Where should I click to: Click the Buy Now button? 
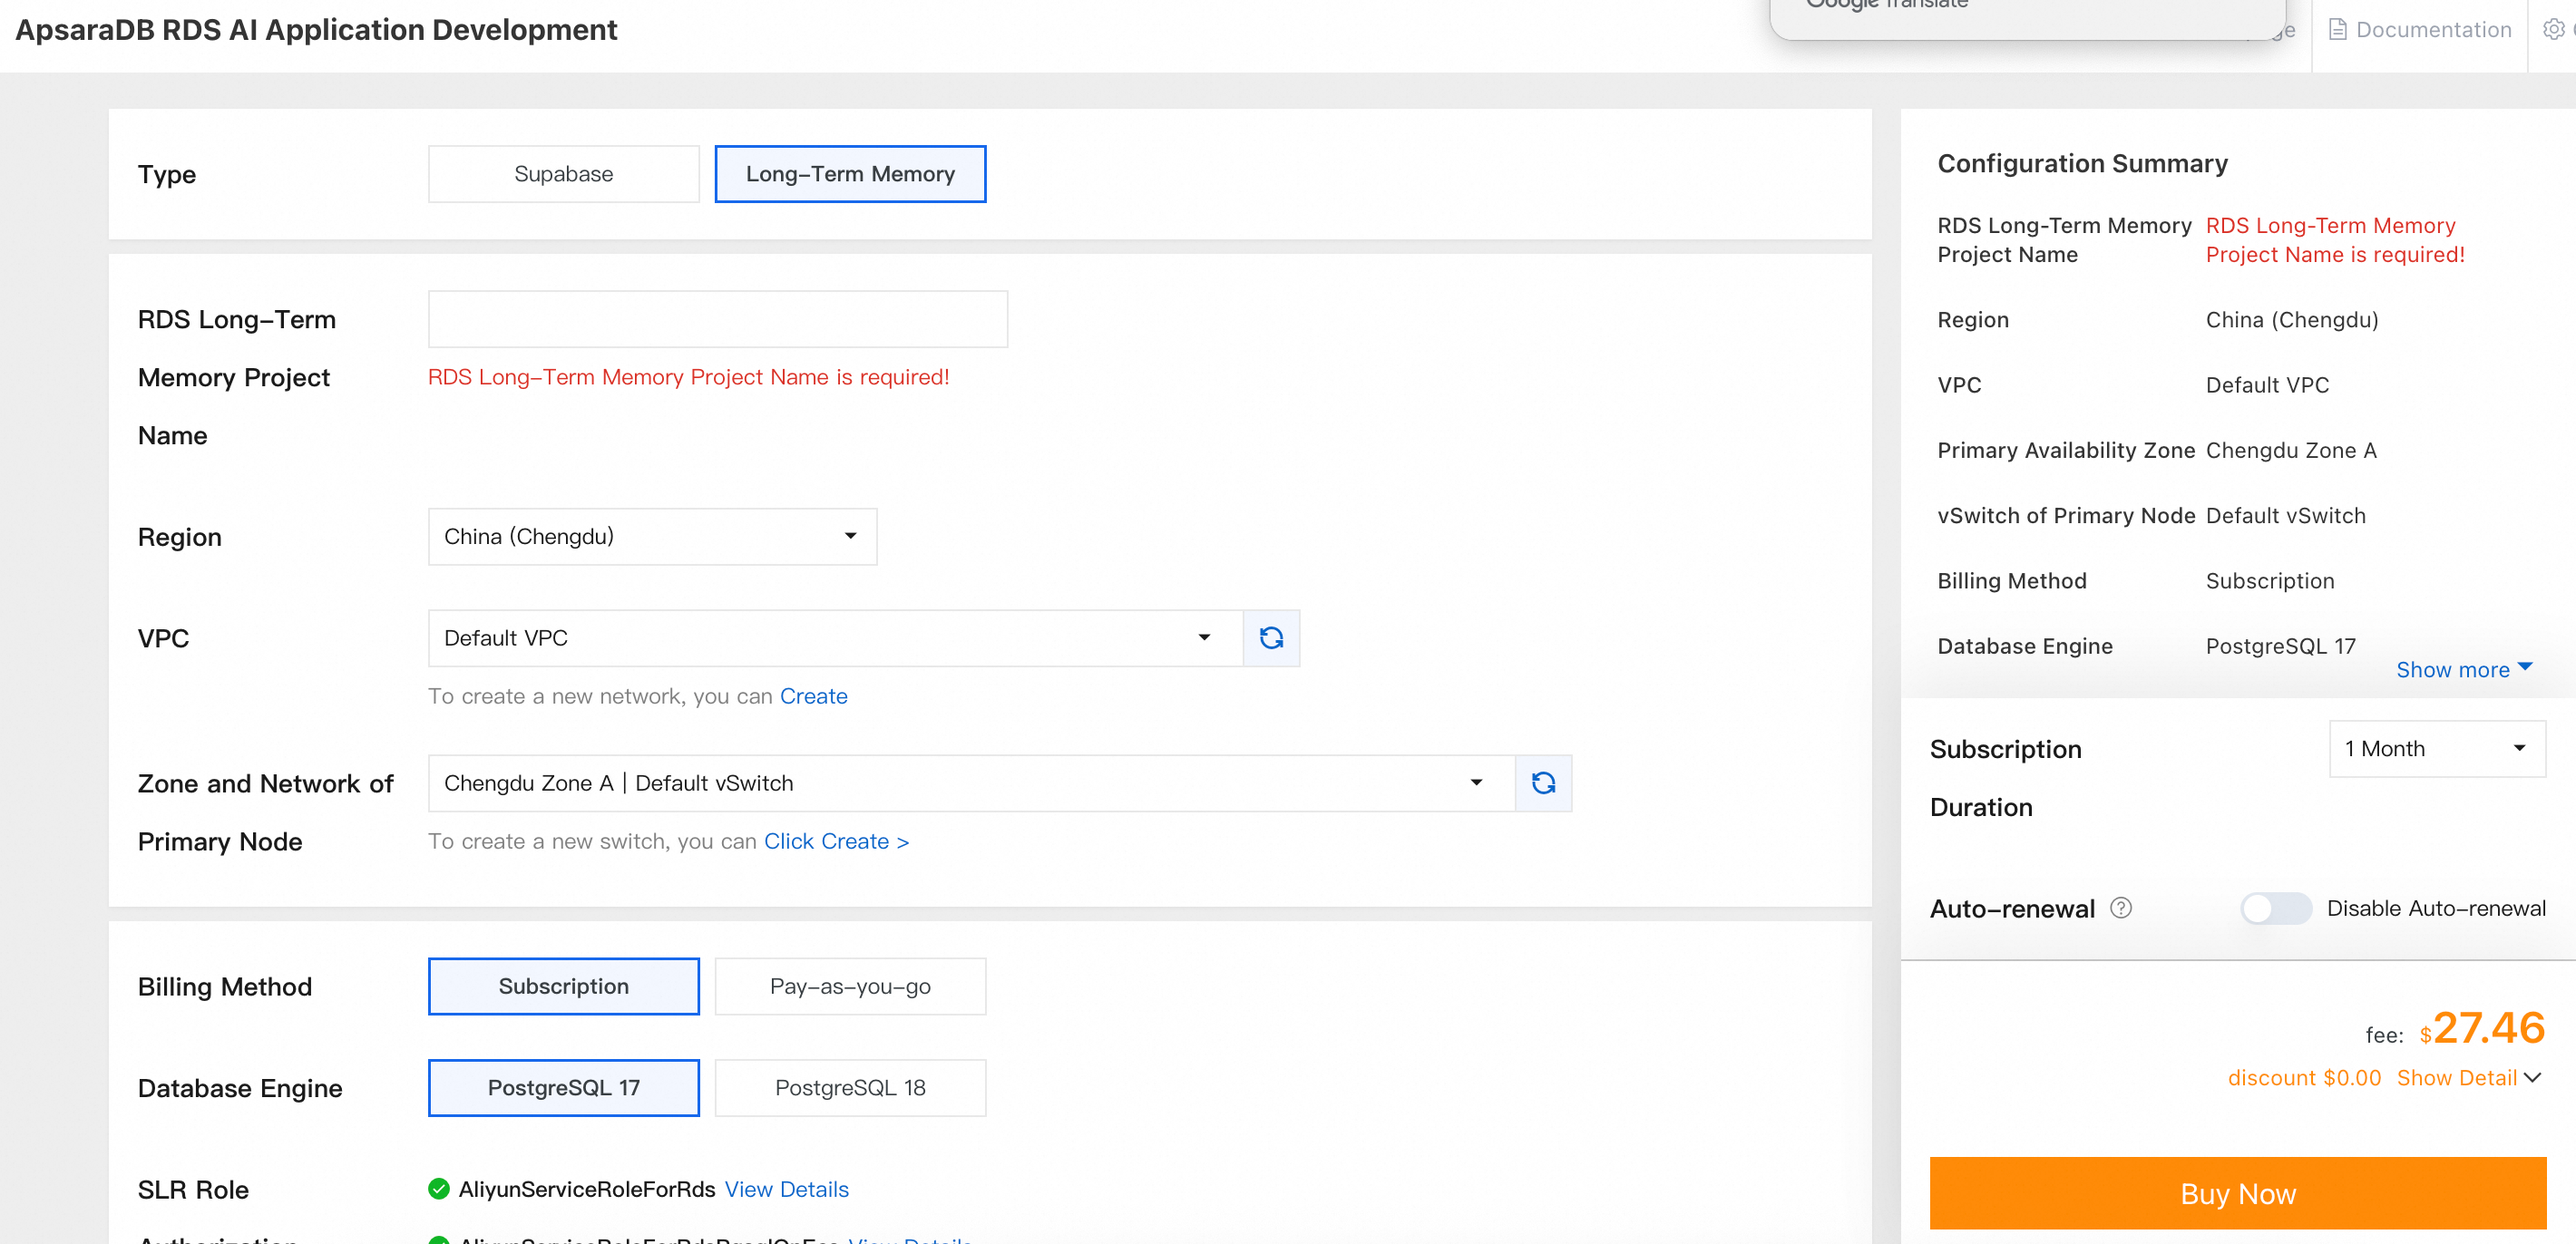[2238, 1194]
